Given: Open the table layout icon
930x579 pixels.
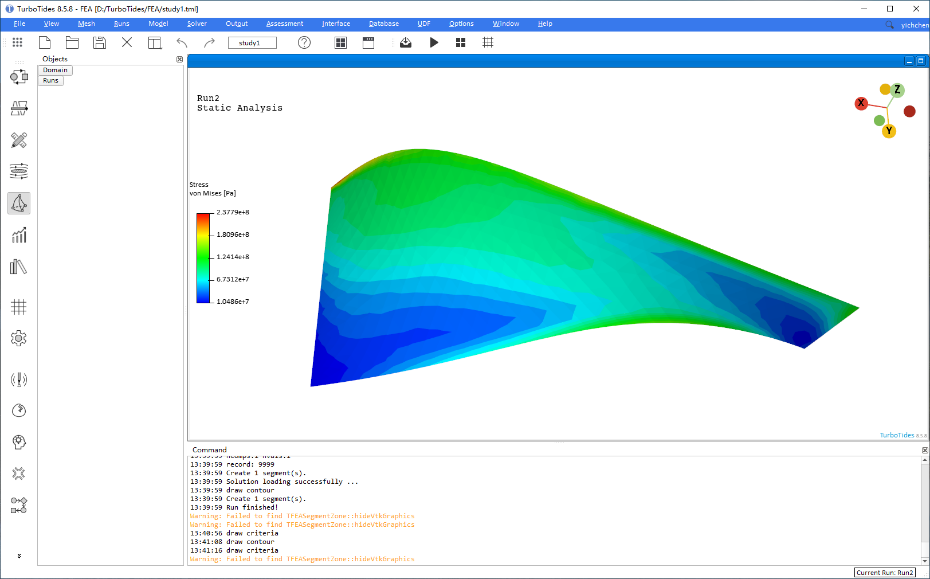Looking at the screenshot, I should tap(155, 43).
